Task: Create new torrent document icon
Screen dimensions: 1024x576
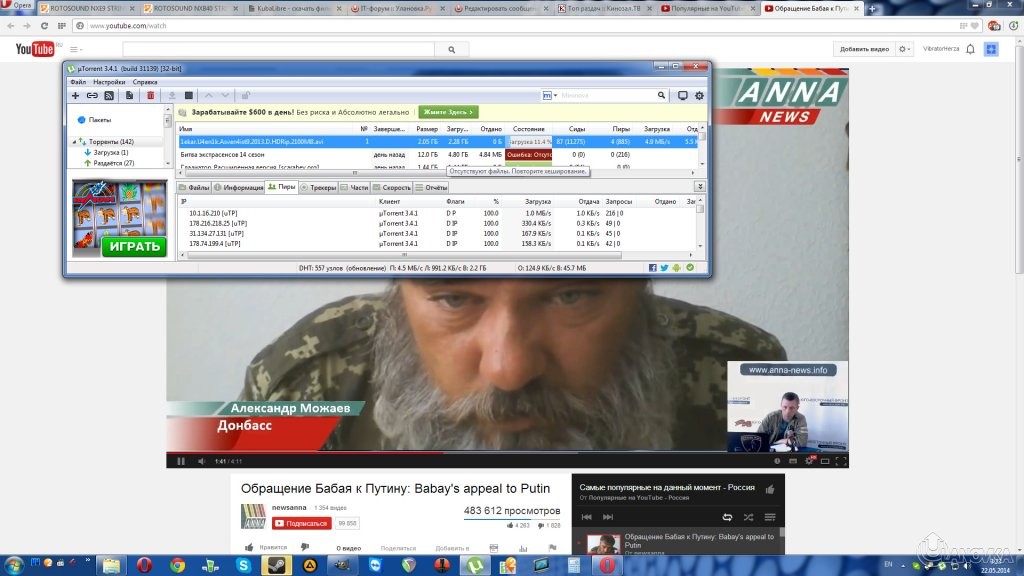Action: tap(129, 95)
